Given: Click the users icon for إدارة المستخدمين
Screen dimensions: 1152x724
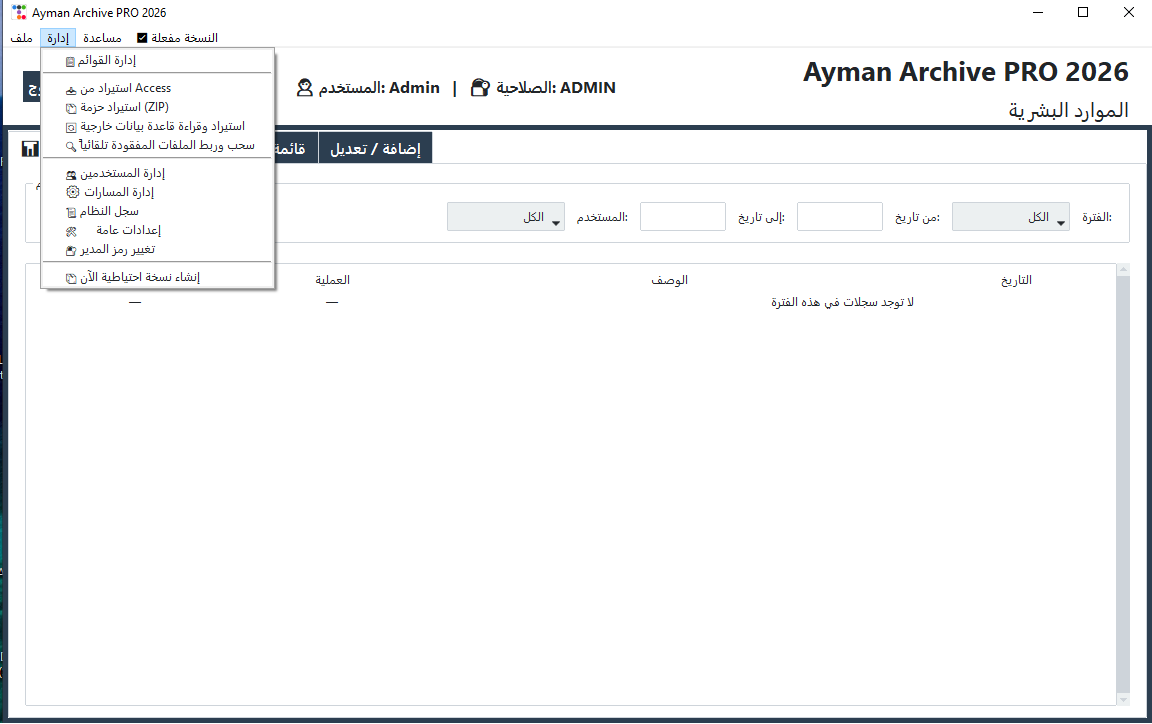Looking at the screenshot, I should tap(71, 174).
